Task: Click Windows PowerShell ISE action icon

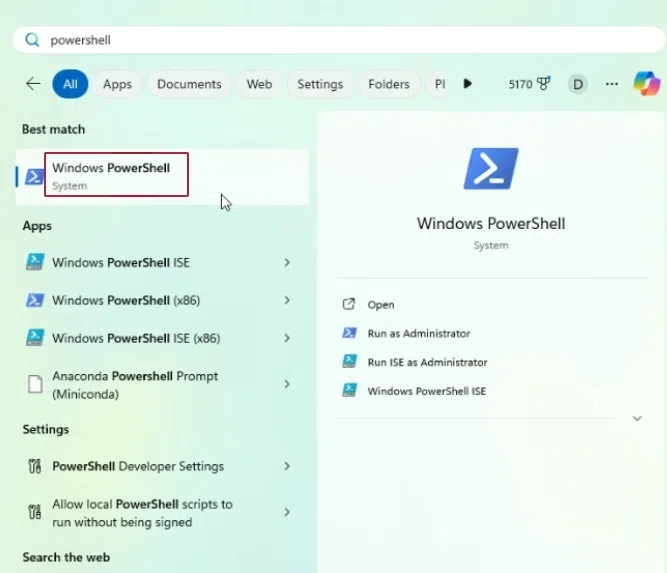Action: click(349, 390)
